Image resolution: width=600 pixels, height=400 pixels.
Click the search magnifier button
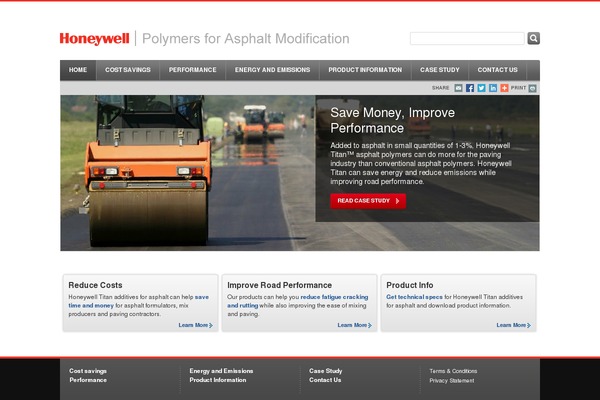click(x=533, y=38)
